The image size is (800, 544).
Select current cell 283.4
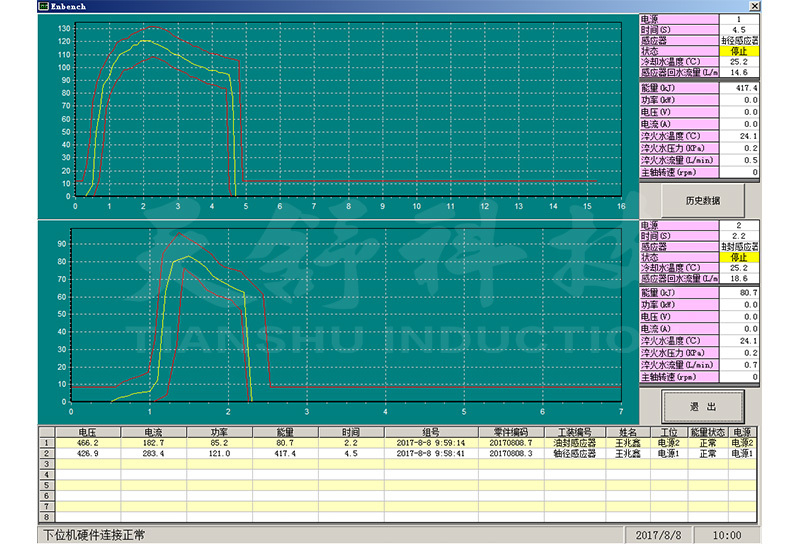(153, 453)
